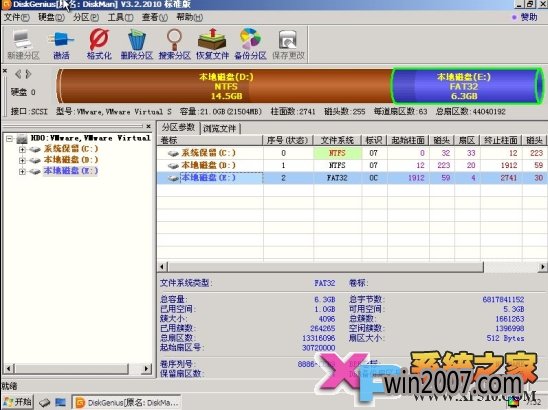
Task: Click the 终止柱面 column header
Action: click(501, 141)
